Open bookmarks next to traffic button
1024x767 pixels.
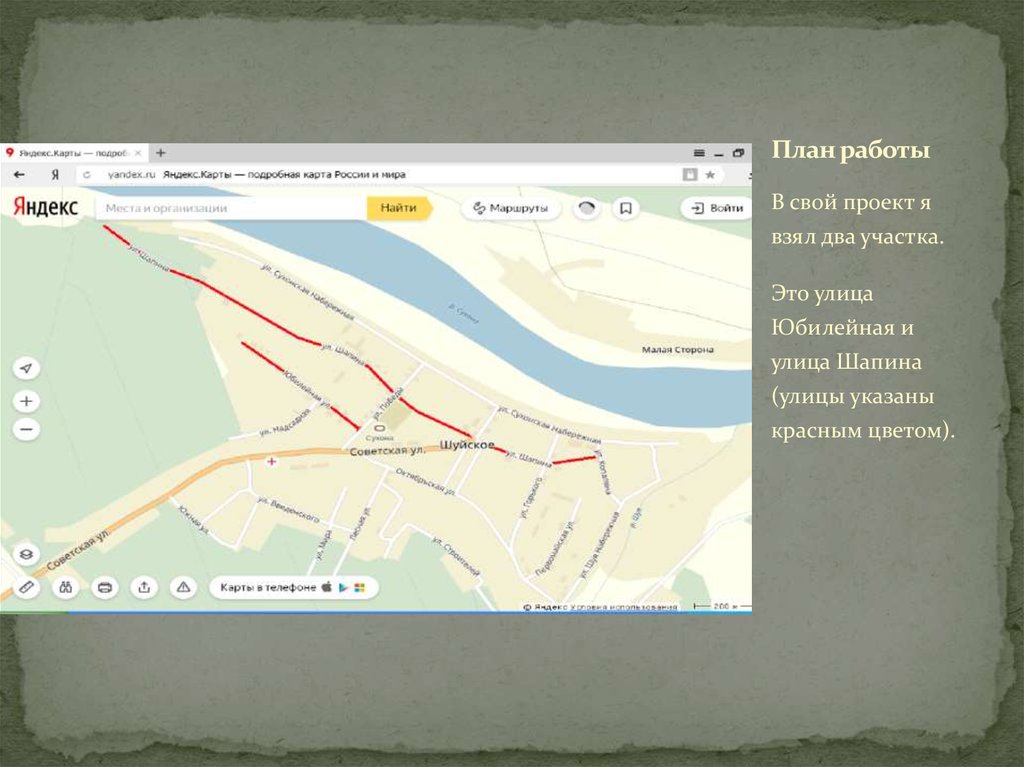[x=626, y=208]
